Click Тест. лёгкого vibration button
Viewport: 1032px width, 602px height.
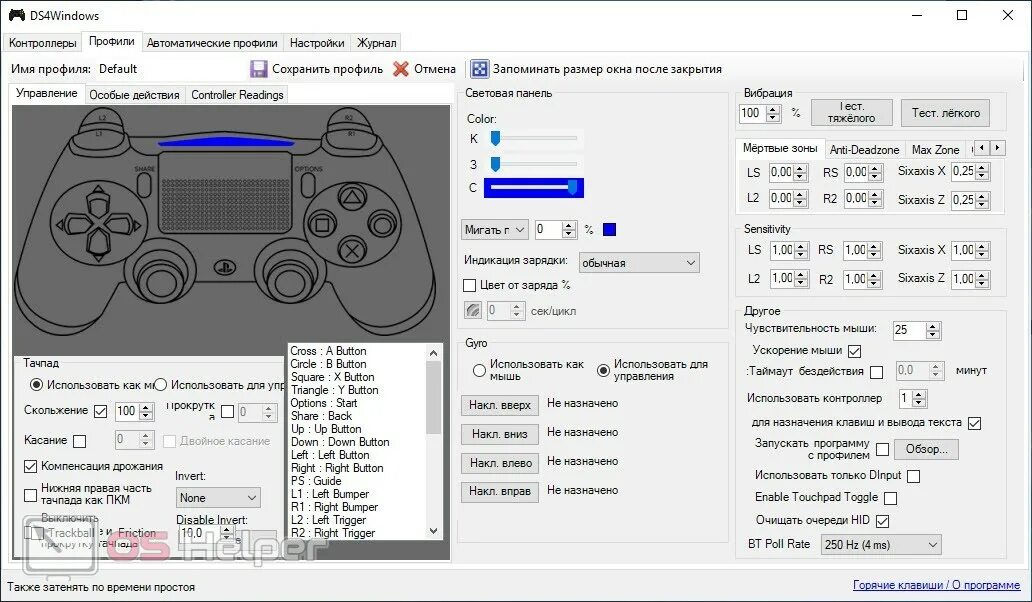(946, 113)
